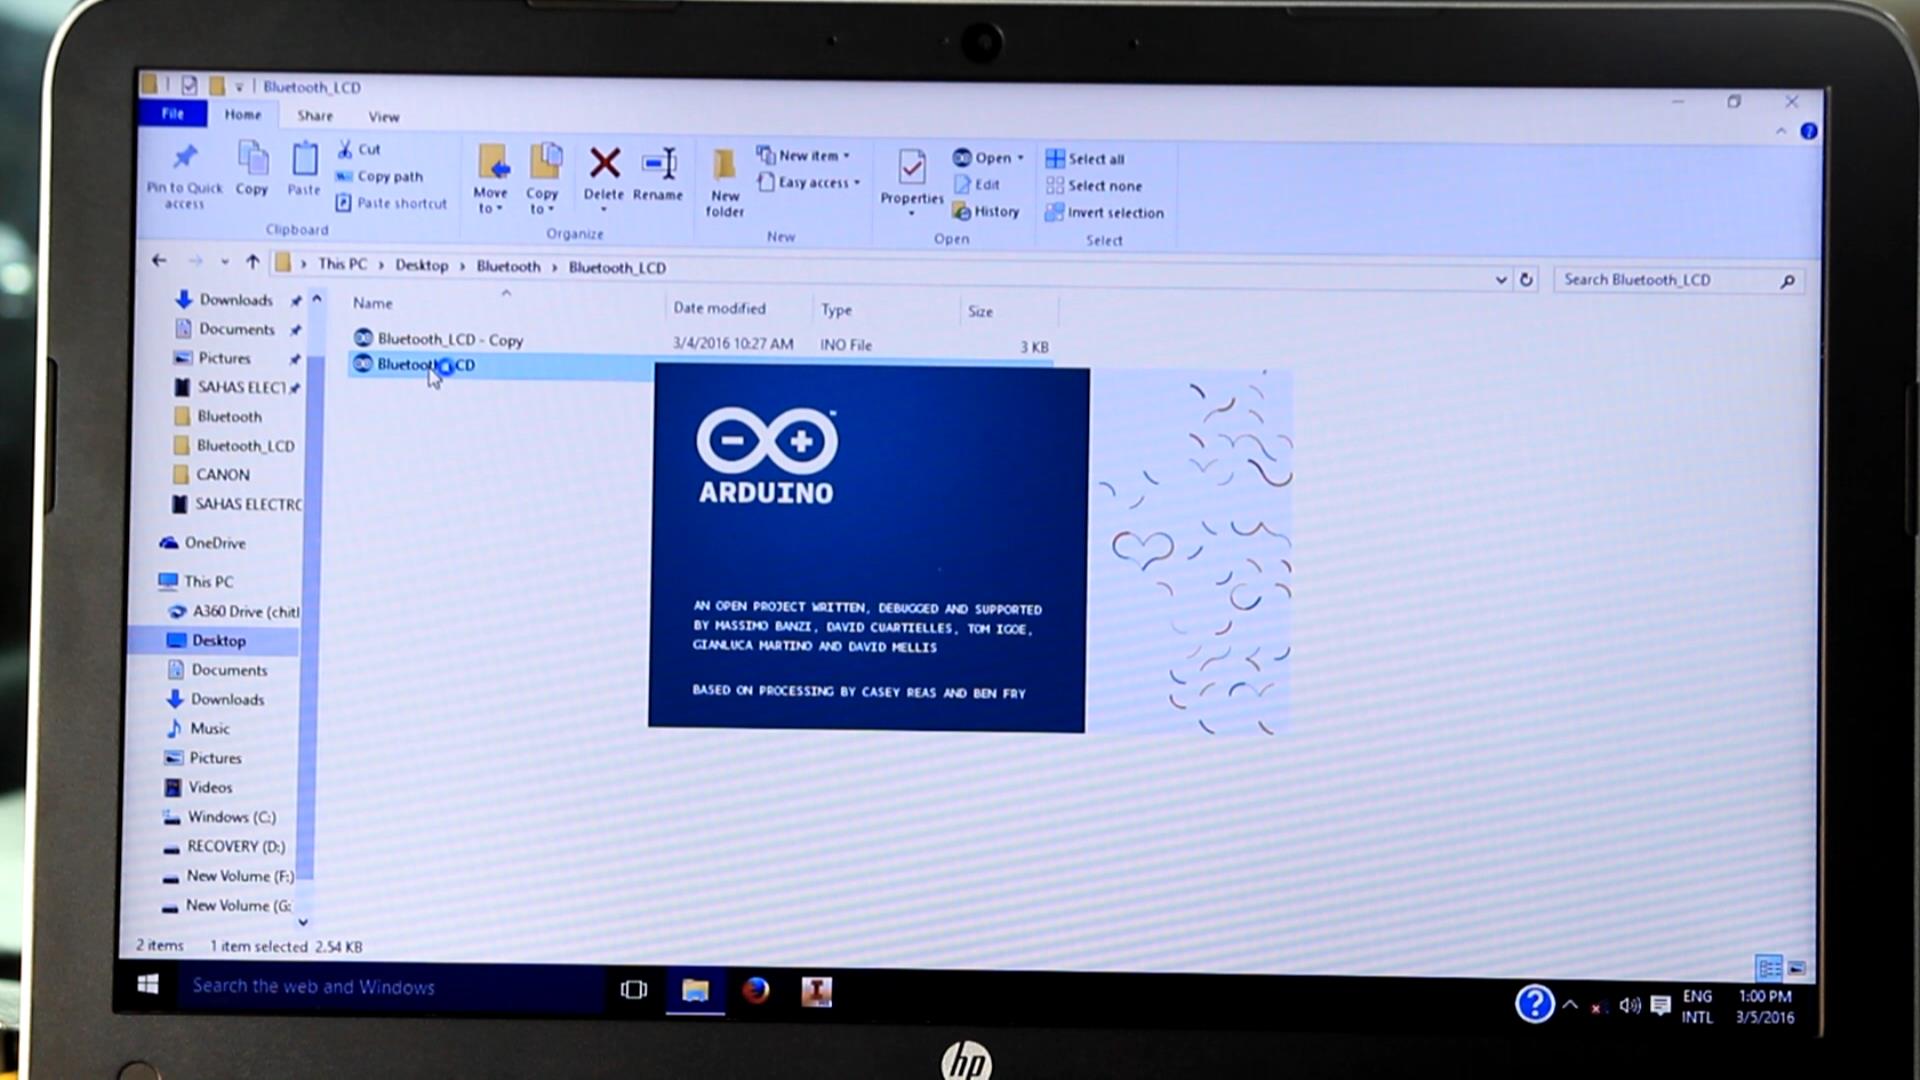The height and width of the screenshot is (1080, 1920).
Task: Click the Rename icon in ribbon
Action: point(658,163)
